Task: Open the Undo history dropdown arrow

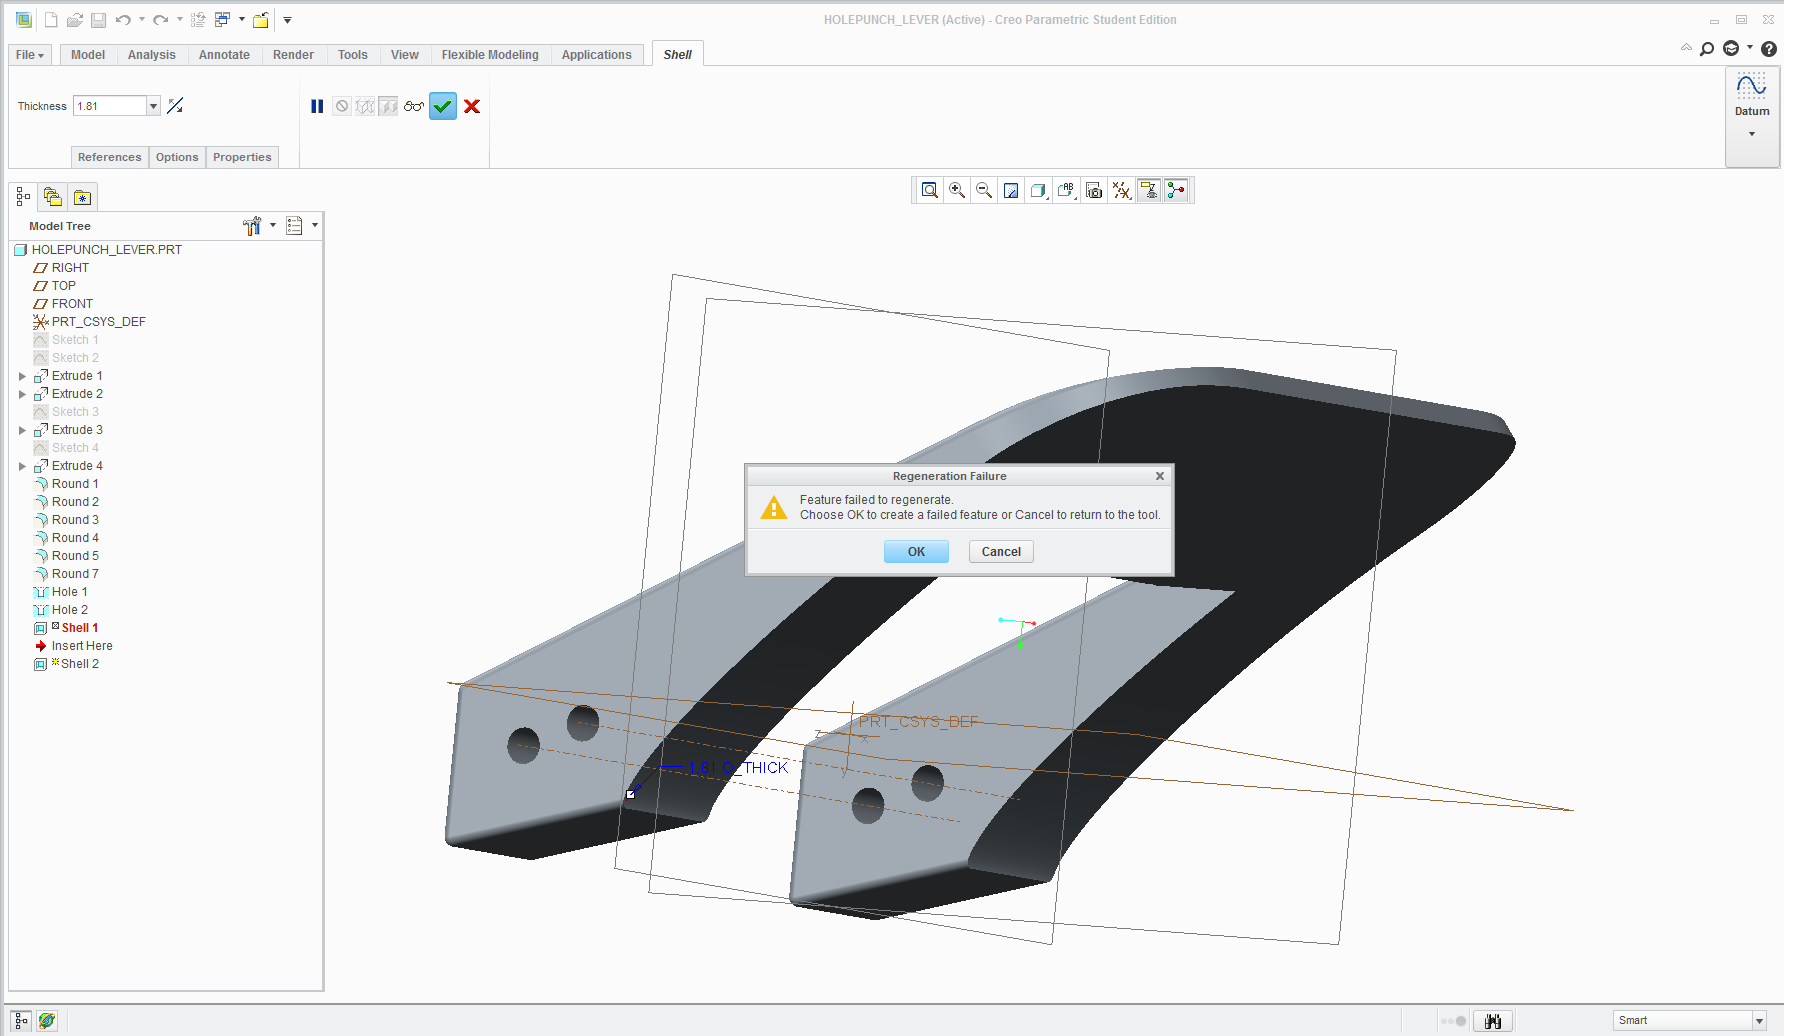Action: coord(141,19)
